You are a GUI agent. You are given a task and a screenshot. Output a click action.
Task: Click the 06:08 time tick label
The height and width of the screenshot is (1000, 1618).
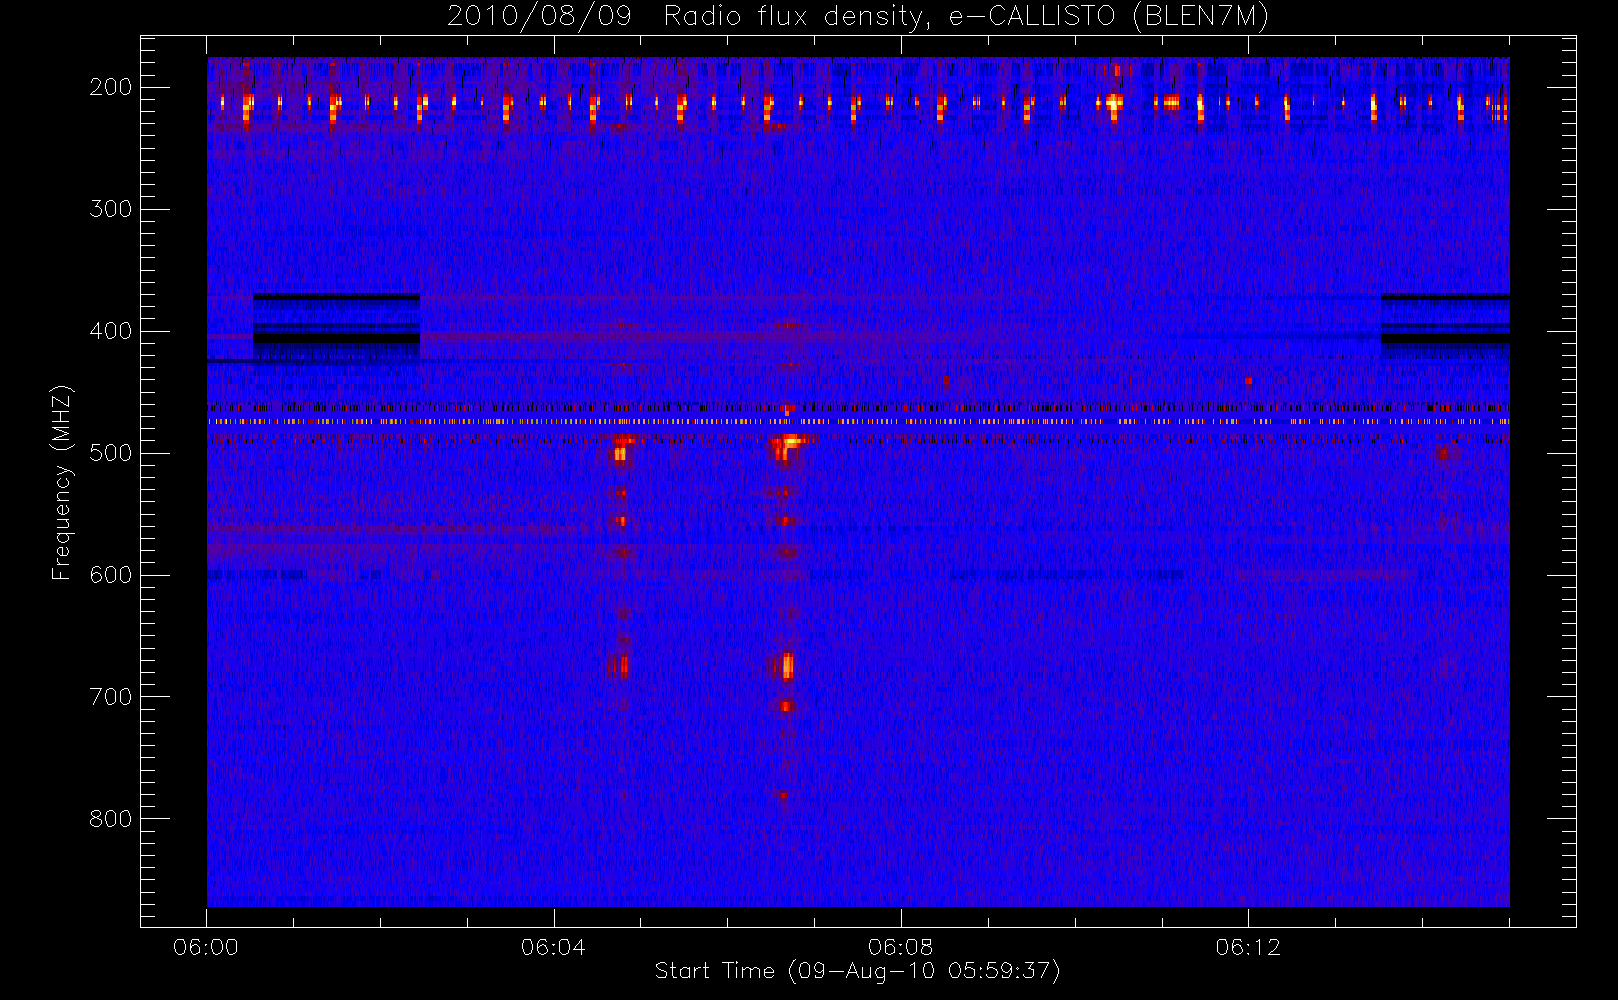[x=900, y=947]
